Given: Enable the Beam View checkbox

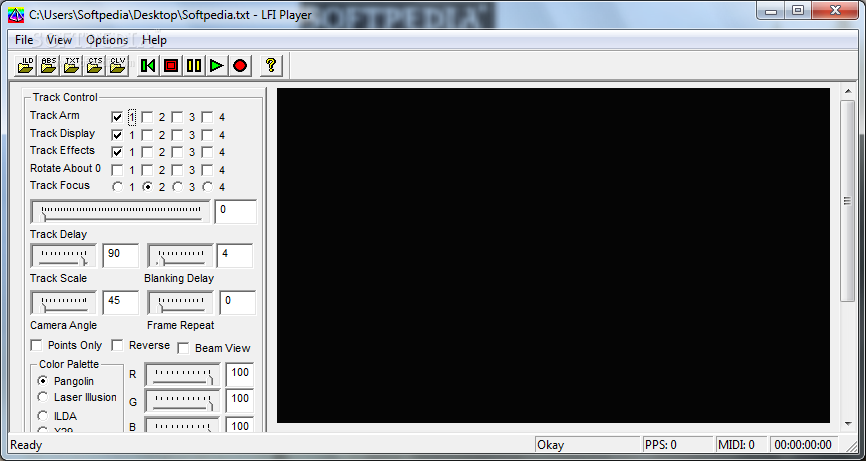Looking at the screenshot, I should click(183, 348).
